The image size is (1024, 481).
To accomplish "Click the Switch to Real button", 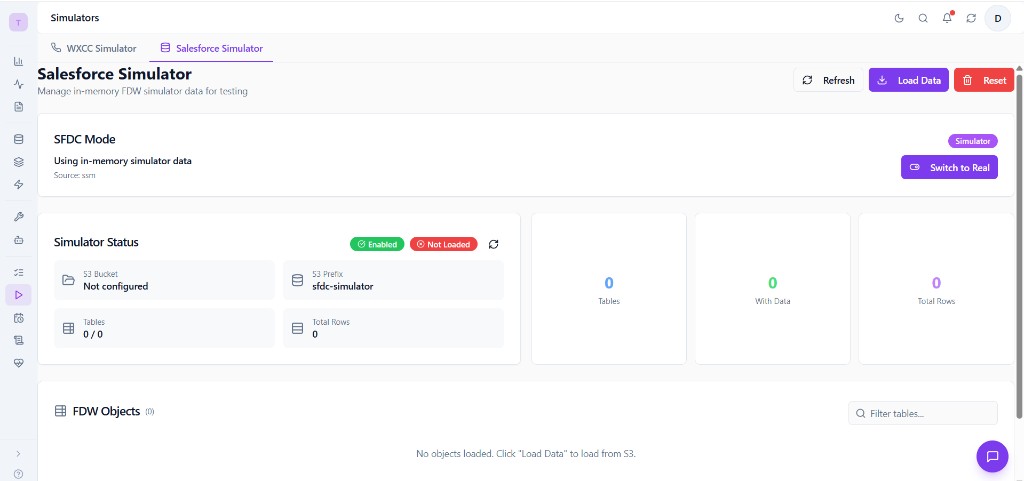I will pyautogui.click(x=949, y=167).
